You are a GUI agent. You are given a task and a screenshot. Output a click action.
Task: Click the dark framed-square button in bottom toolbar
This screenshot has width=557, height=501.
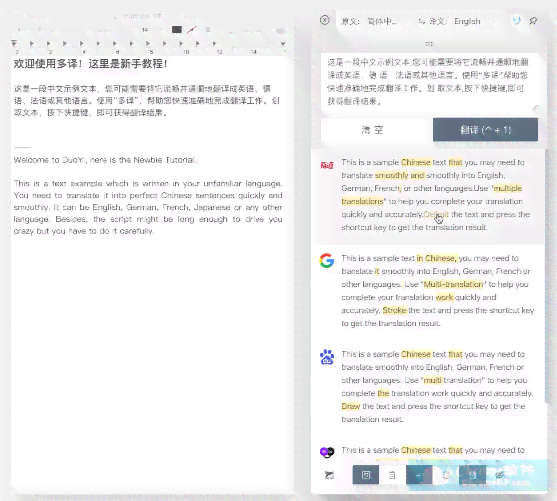[x=366, y=475]
